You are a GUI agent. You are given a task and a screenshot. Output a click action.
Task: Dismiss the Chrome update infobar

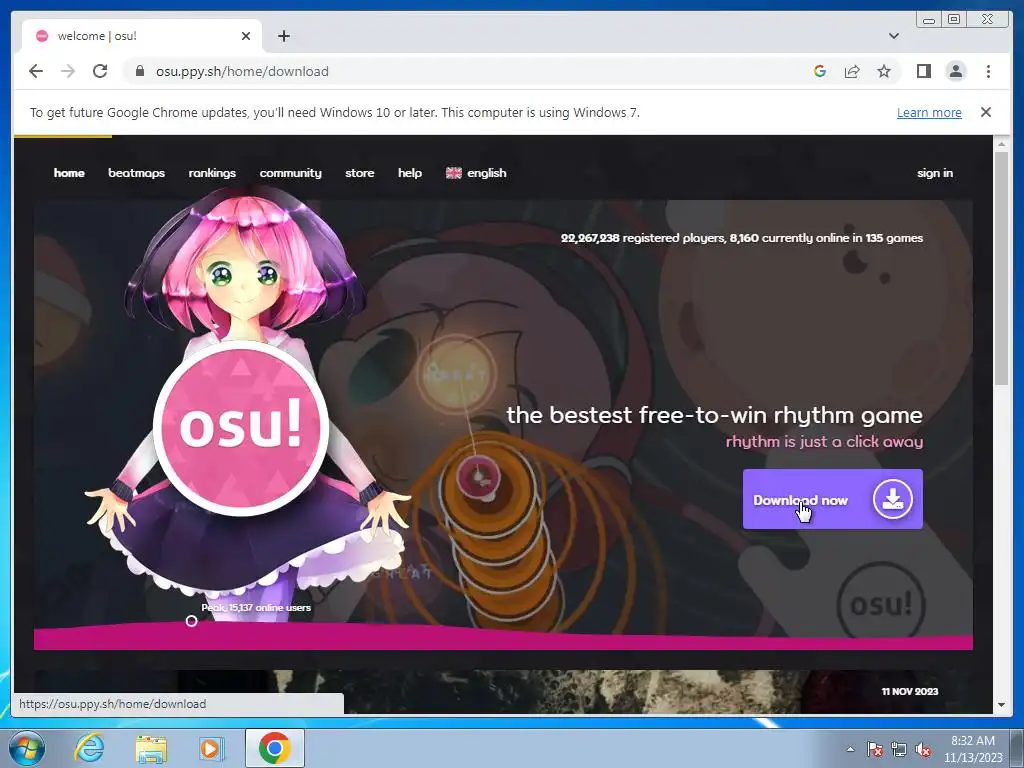pyautogui.click(x=986, y=112)
